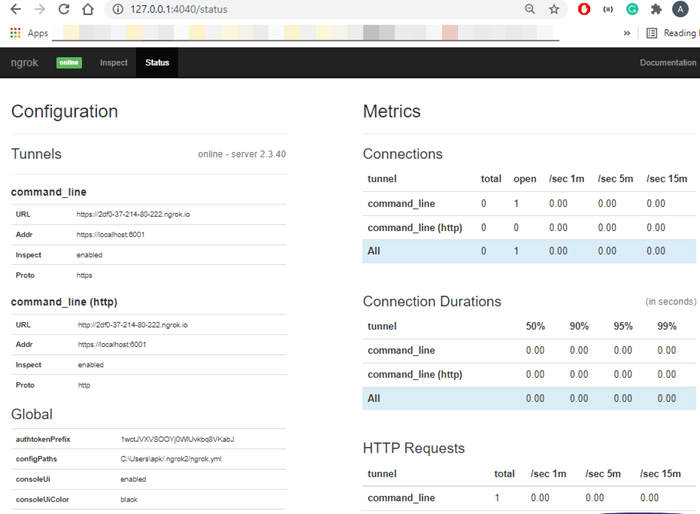Click the green online status badge
The width and height of the screenshot is (700, 514).
(69, 63)
